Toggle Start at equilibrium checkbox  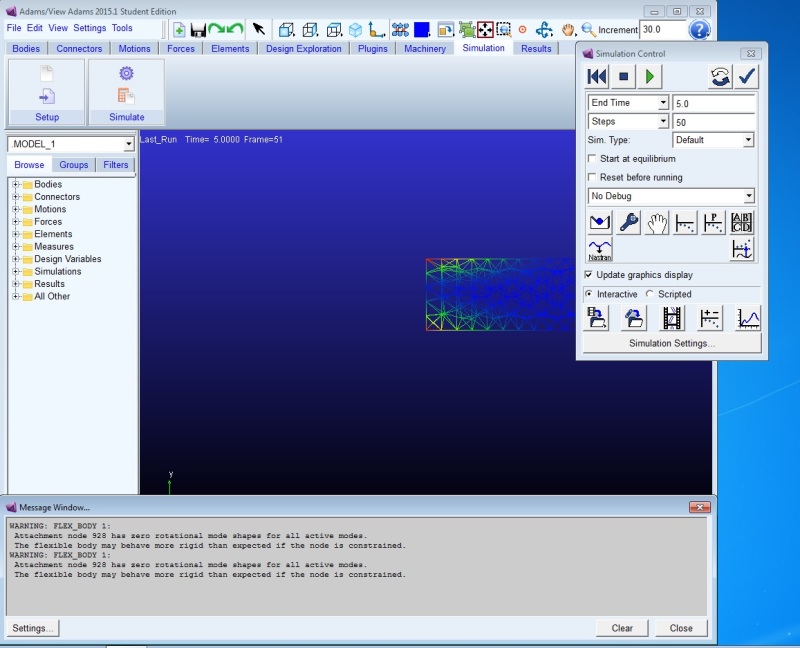(592, 159)
